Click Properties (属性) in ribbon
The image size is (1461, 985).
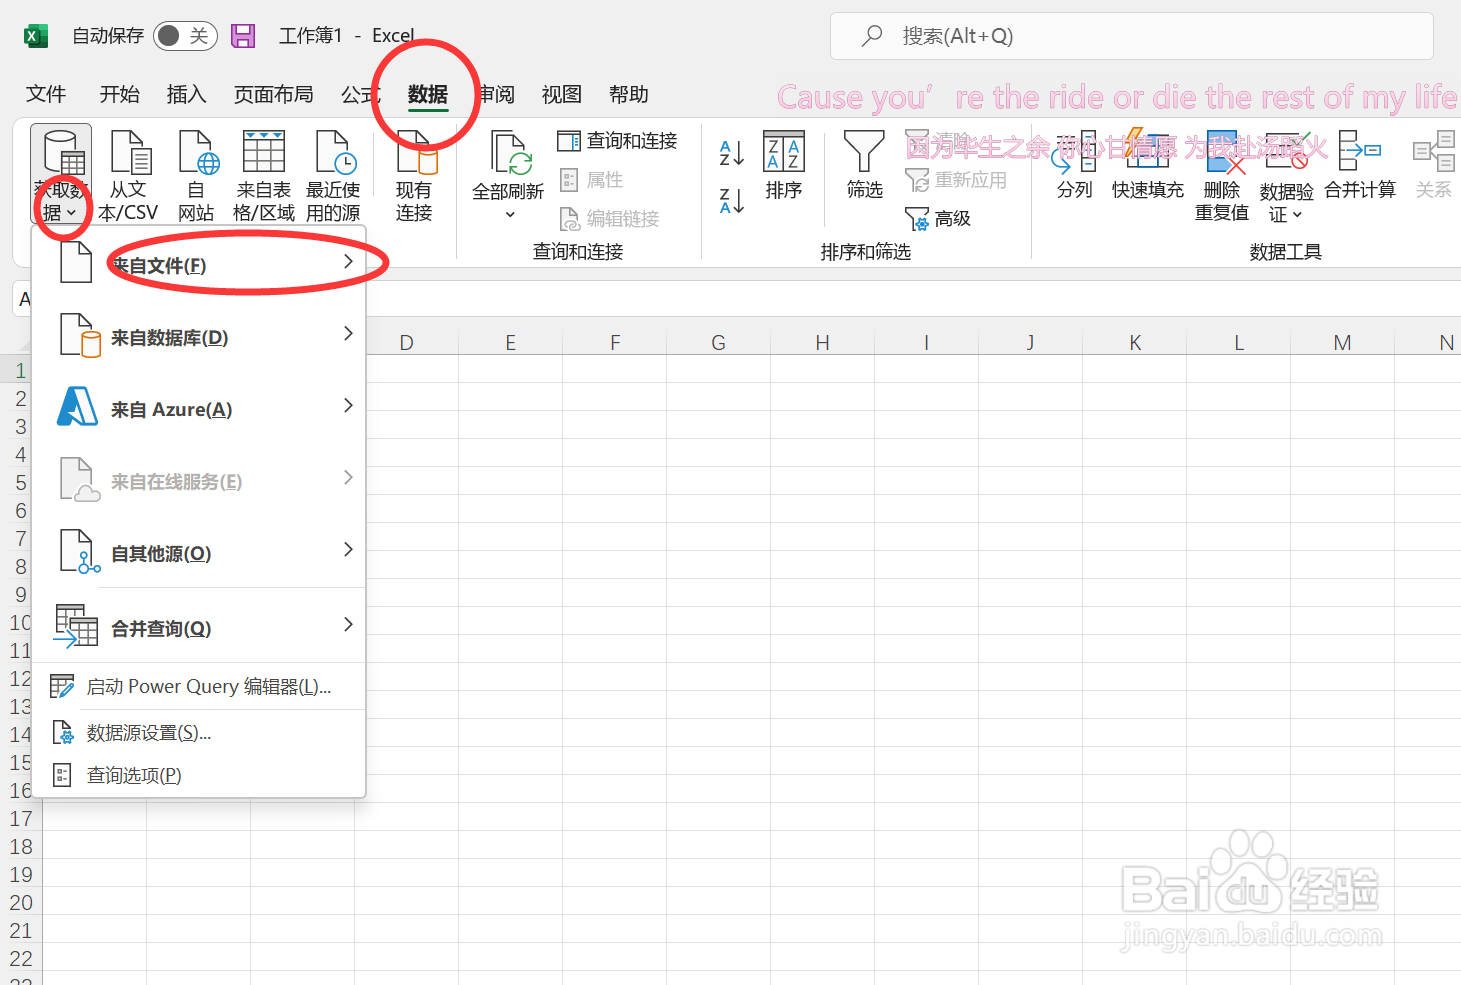pyautogui.click(x=592, y=180)
